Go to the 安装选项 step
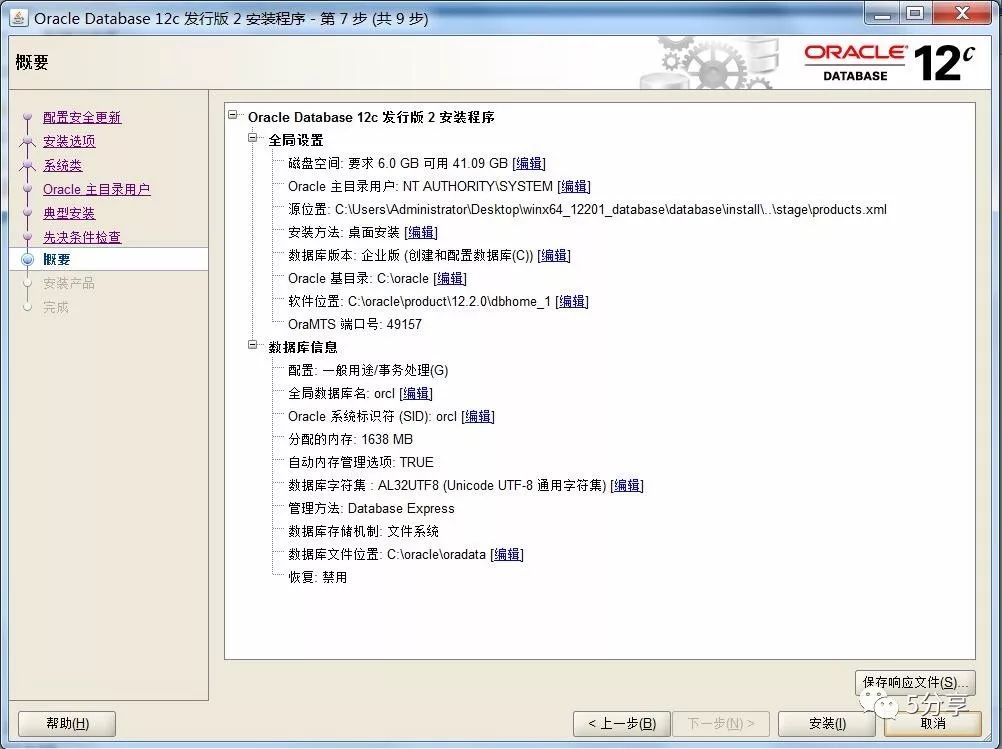Viewport: 1002px width, 749px height. [x=69, y=141]
